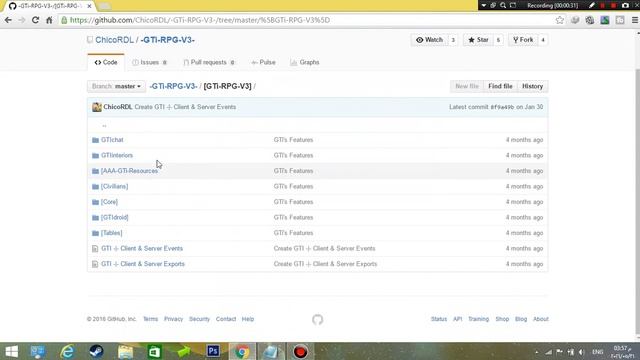Open the commit History

click(x=532, y=86)
